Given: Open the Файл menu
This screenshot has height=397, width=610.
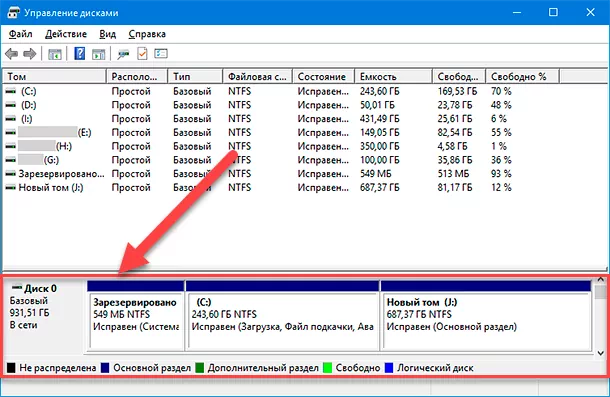Looking at the screenshot, I should (x=21, y=34).
